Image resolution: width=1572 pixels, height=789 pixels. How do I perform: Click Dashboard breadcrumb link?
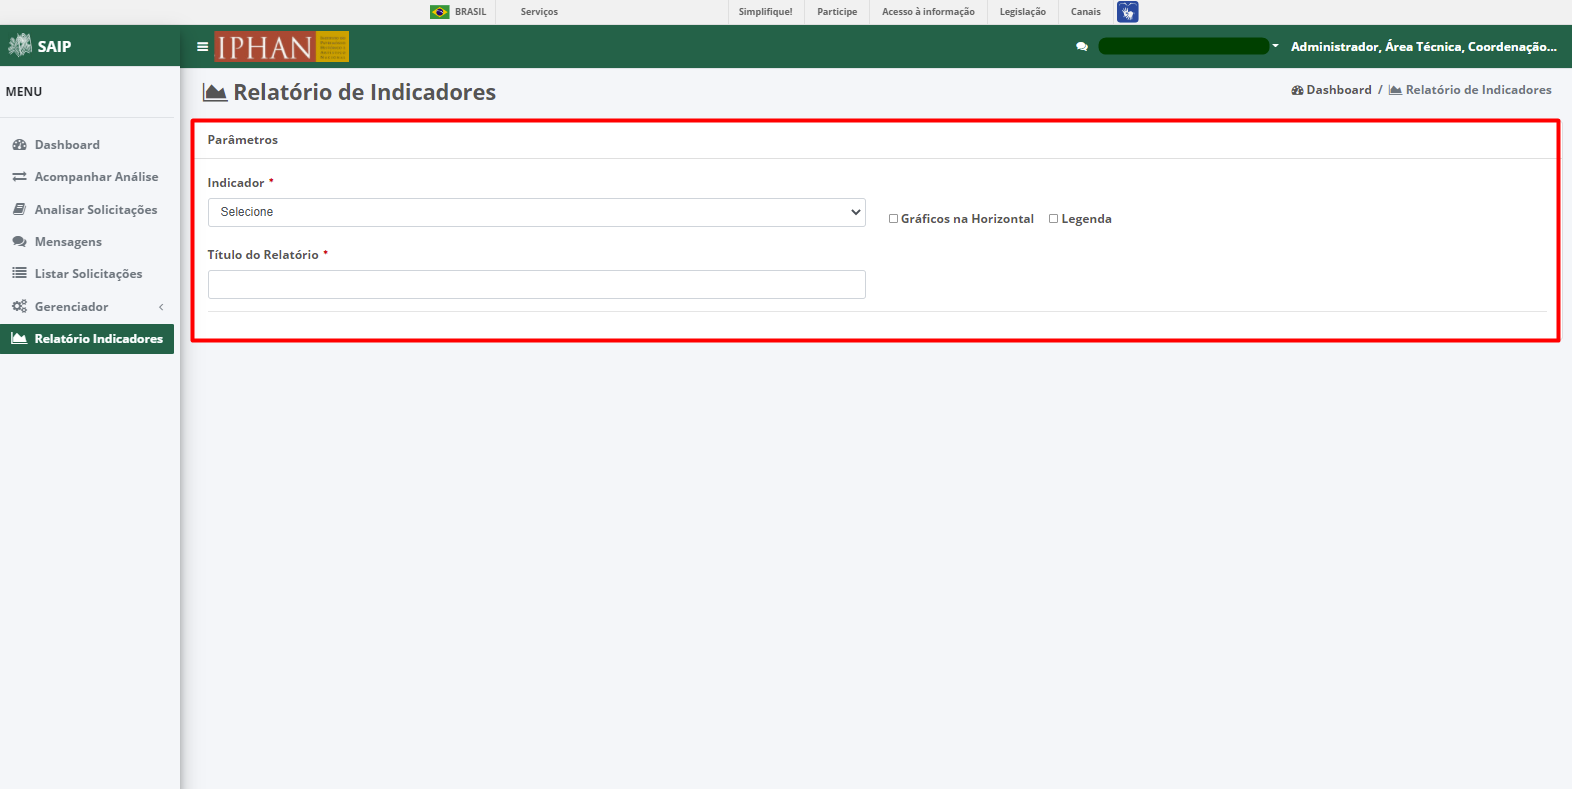1339,90
